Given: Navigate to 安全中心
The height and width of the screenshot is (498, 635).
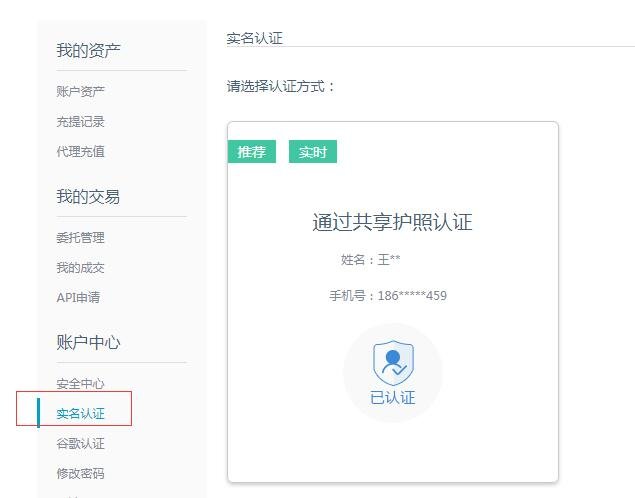Looking at the screenshot, I should [x=81, y=384].
